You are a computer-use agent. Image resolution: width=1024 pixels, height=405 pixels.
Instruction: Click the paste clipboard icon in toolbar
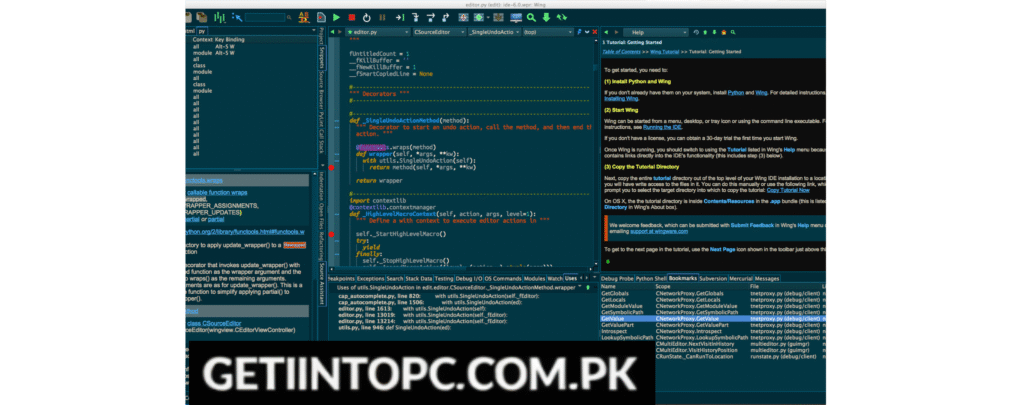point(202,18)
